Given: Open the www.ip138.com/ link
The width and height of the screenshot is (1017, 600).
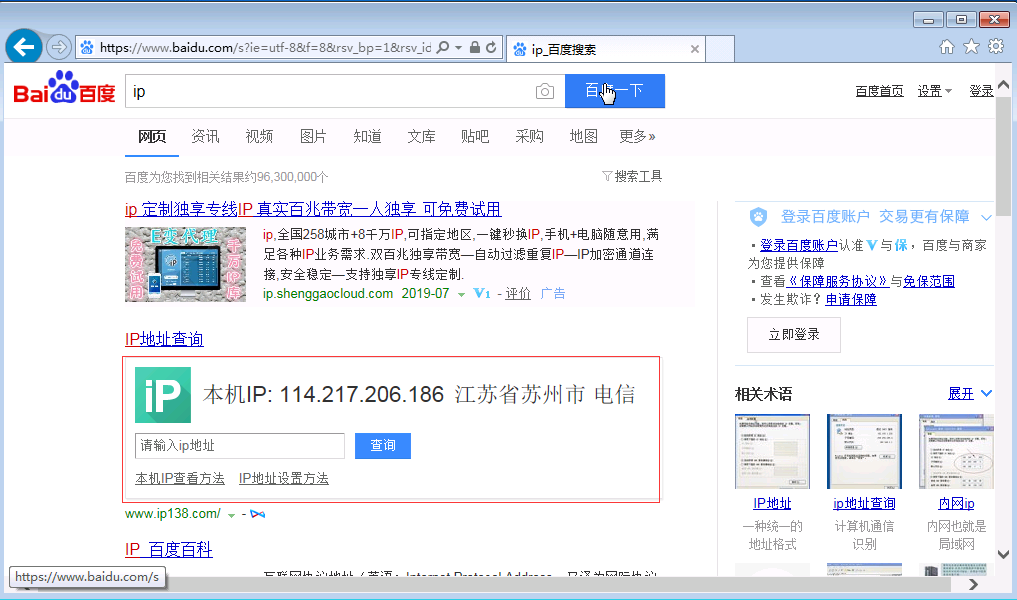Looking at the screenshot, I should pyautogui.click(x=173, y=514).
